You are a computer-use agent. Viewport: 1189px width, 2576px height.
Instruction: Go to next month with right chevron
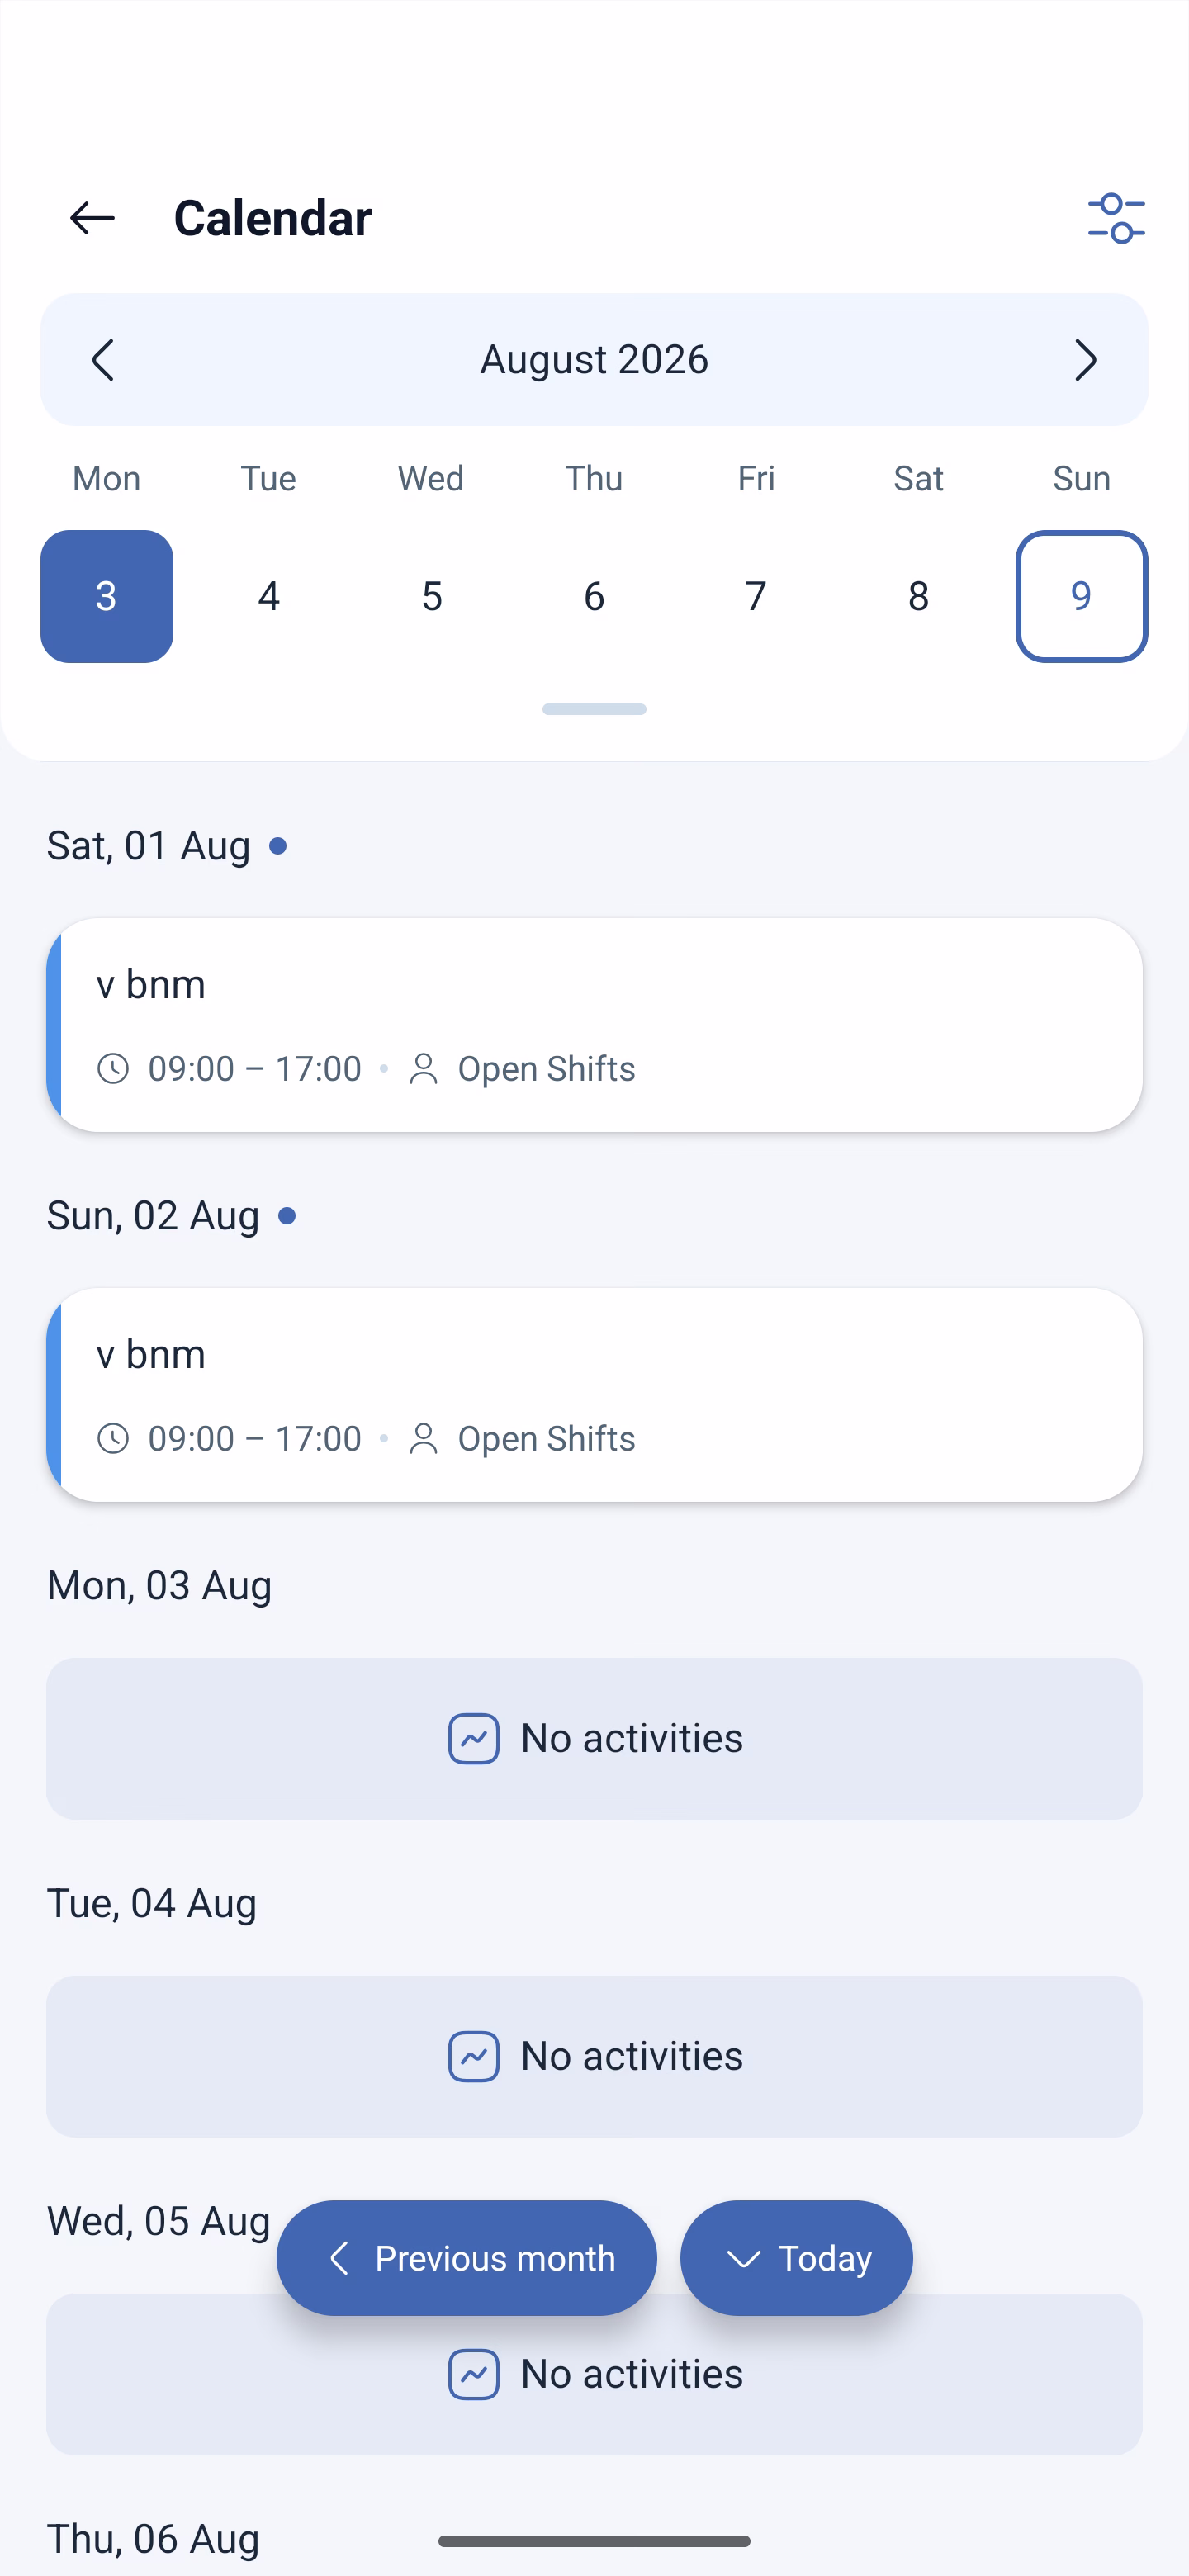click(1085, 359)
